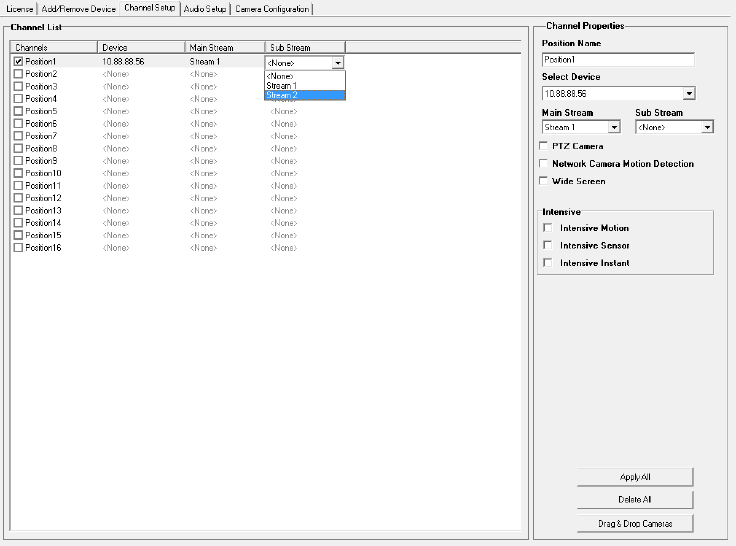The height and width of the screenshot is (546, 736).
Task: Click into the Position Name field
Action: [617, 60]
